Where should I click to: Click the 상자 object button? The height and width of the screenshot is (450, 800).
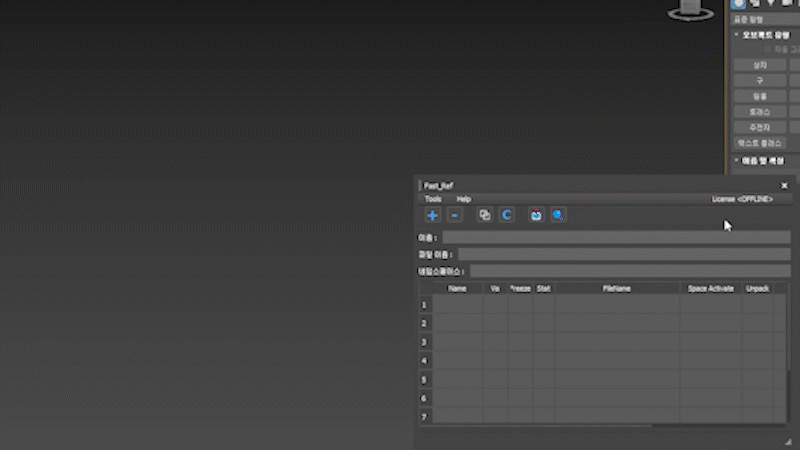[760, 65]
